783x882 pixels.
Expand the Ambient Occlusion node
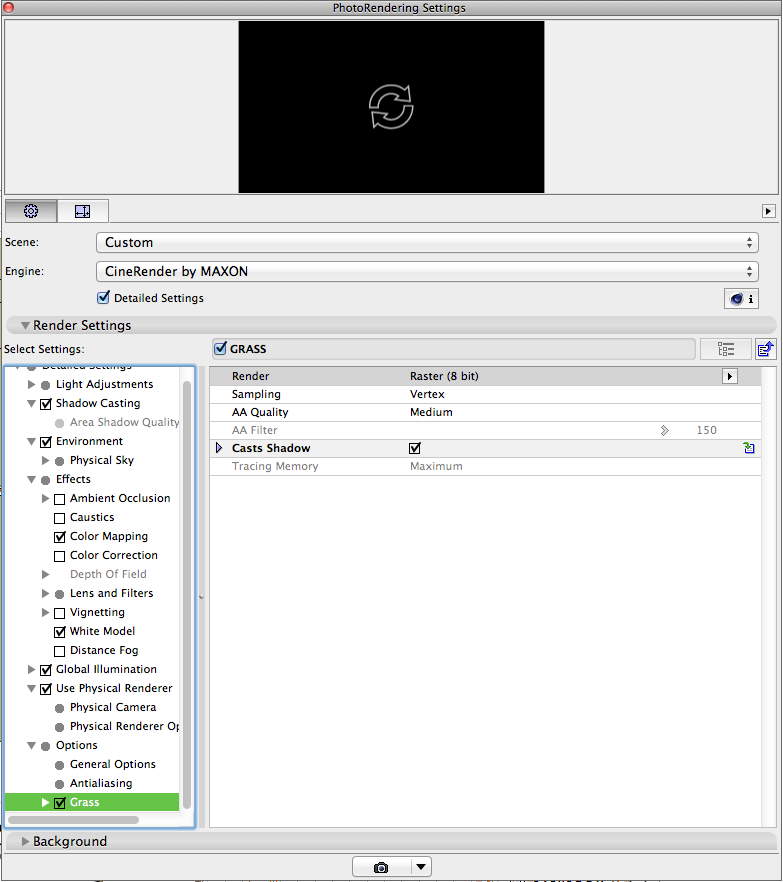coord(46,498)
